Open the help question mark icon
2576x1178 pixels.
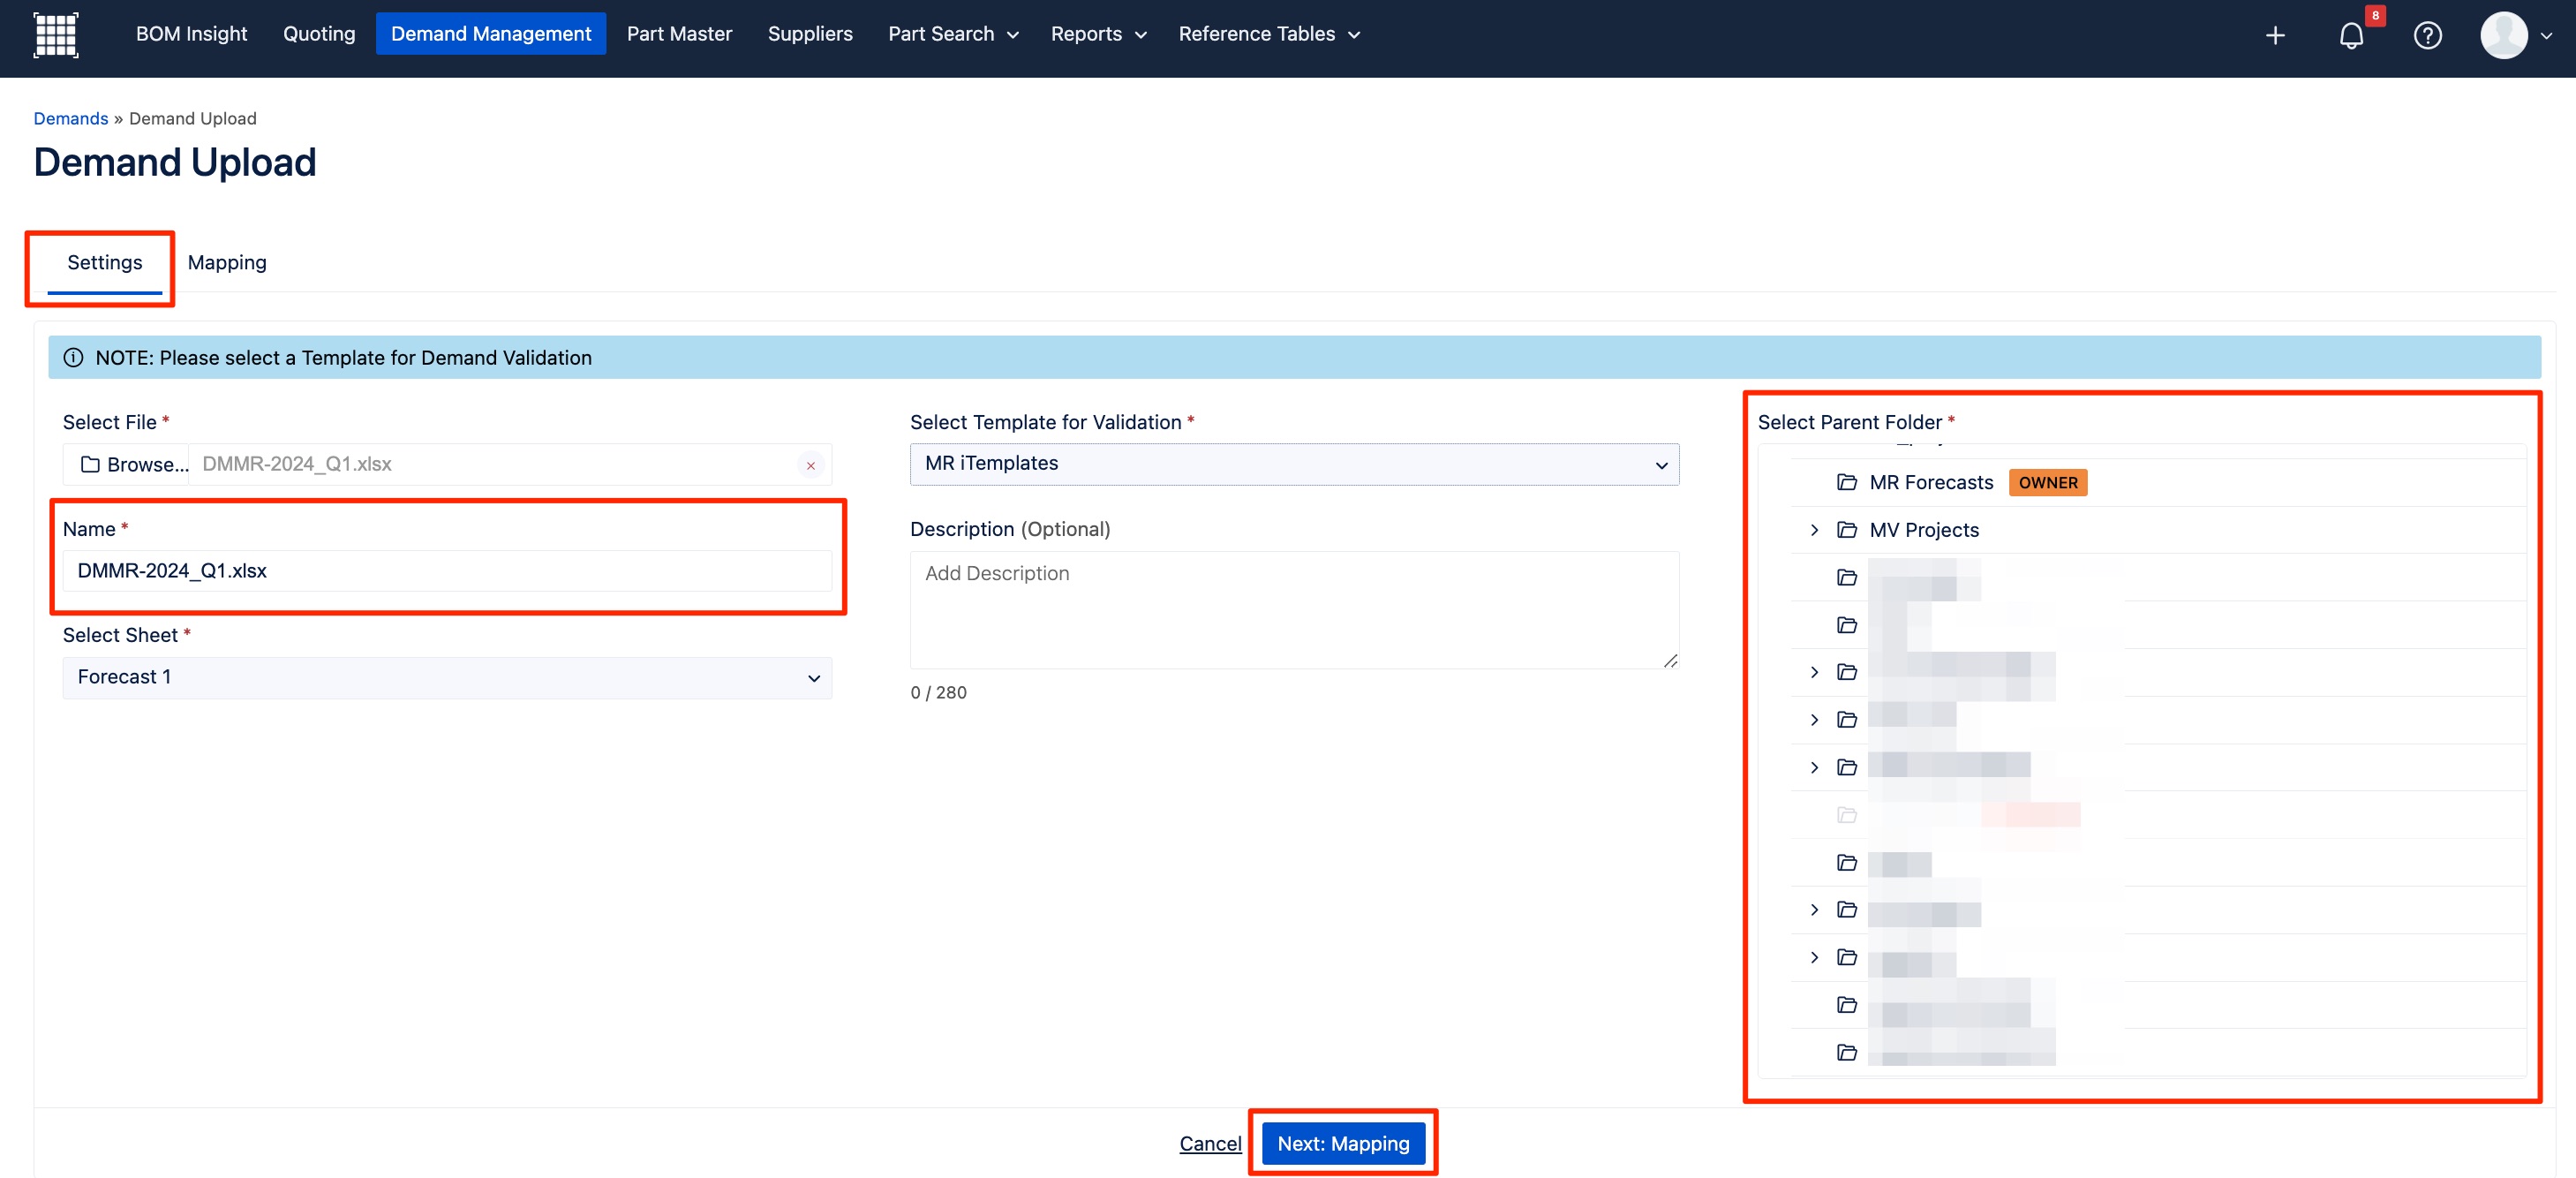[2427, 35]
